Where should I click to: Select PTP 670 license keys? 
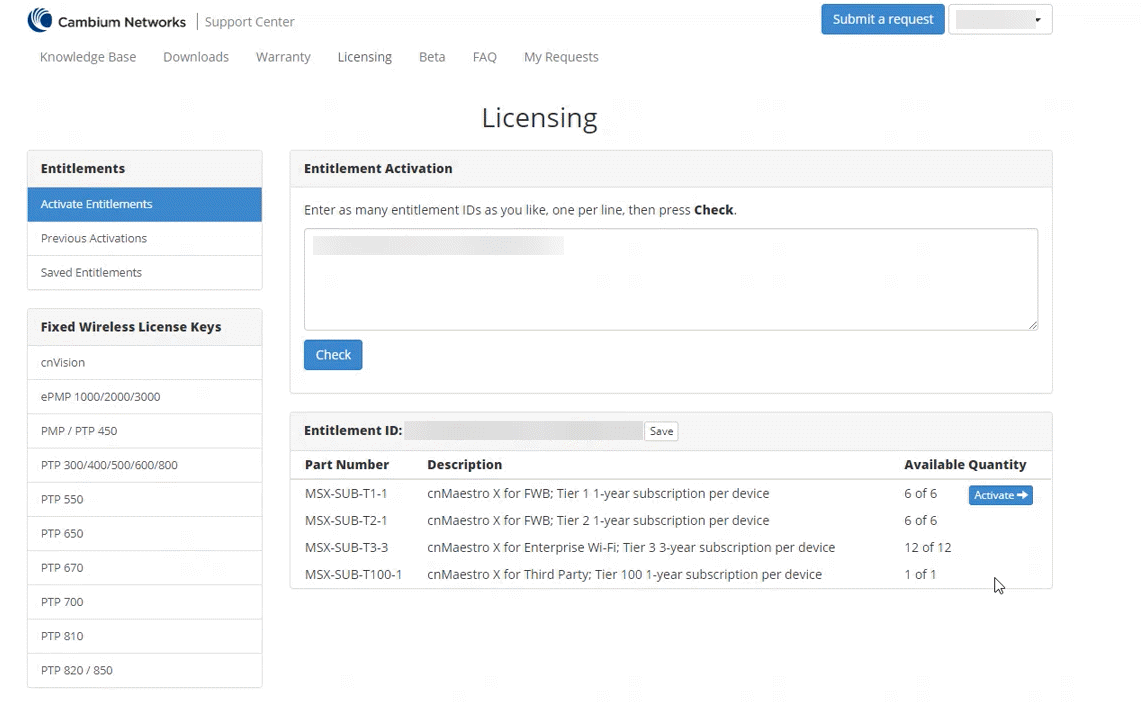point(145,568)
